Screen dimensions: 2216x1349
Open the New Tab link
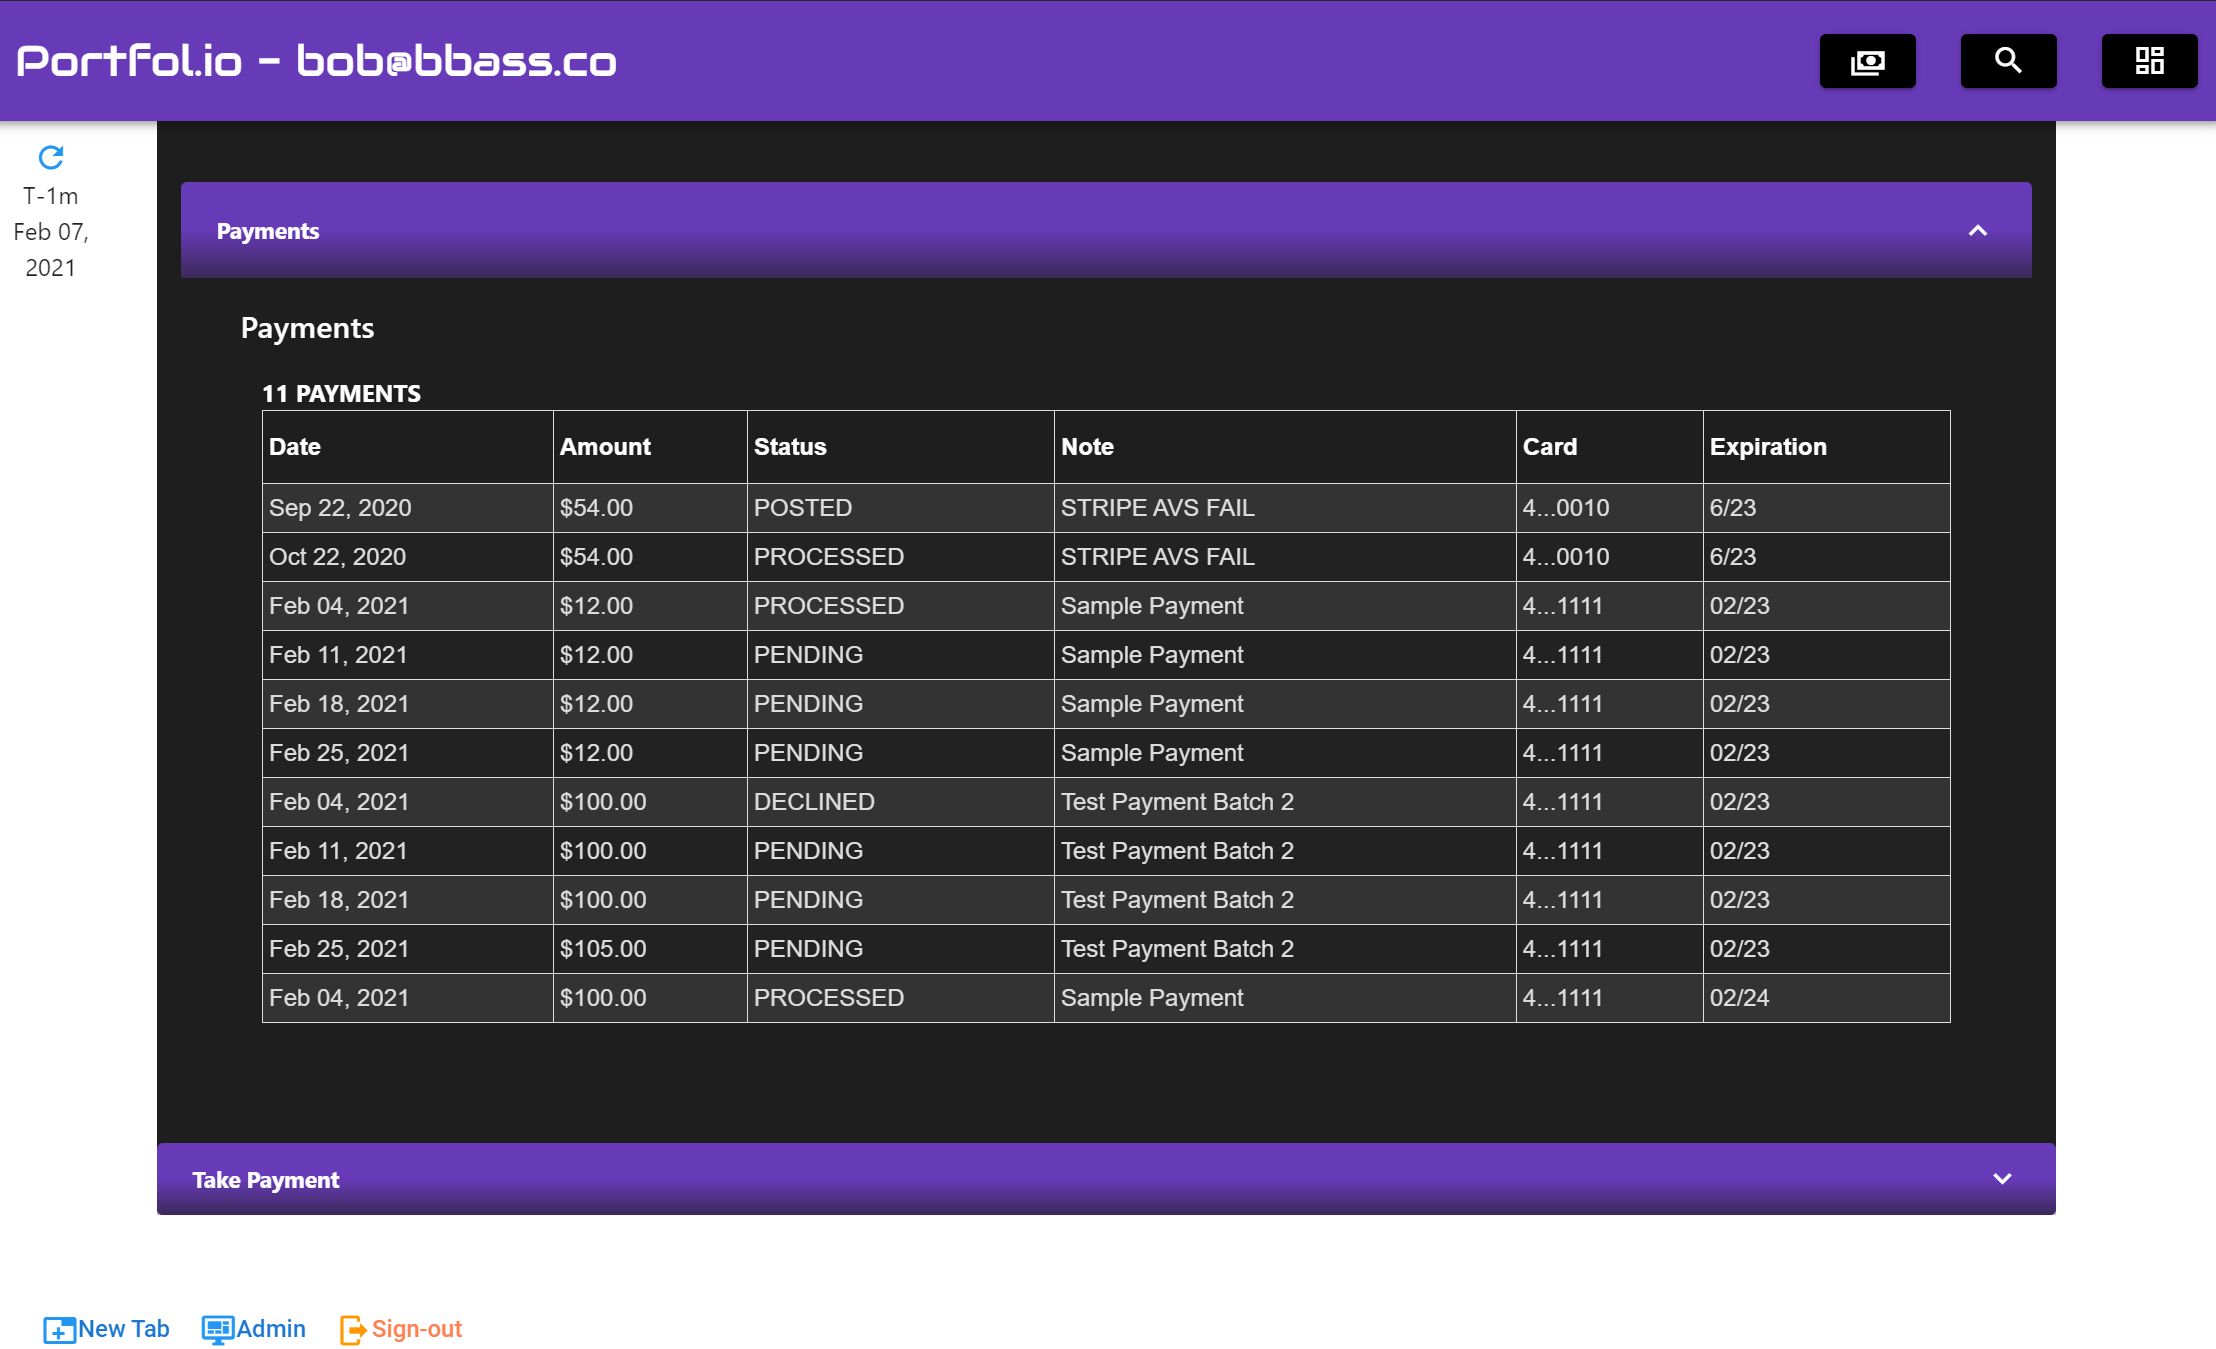pyautogui.click(x=124, y=1329)
